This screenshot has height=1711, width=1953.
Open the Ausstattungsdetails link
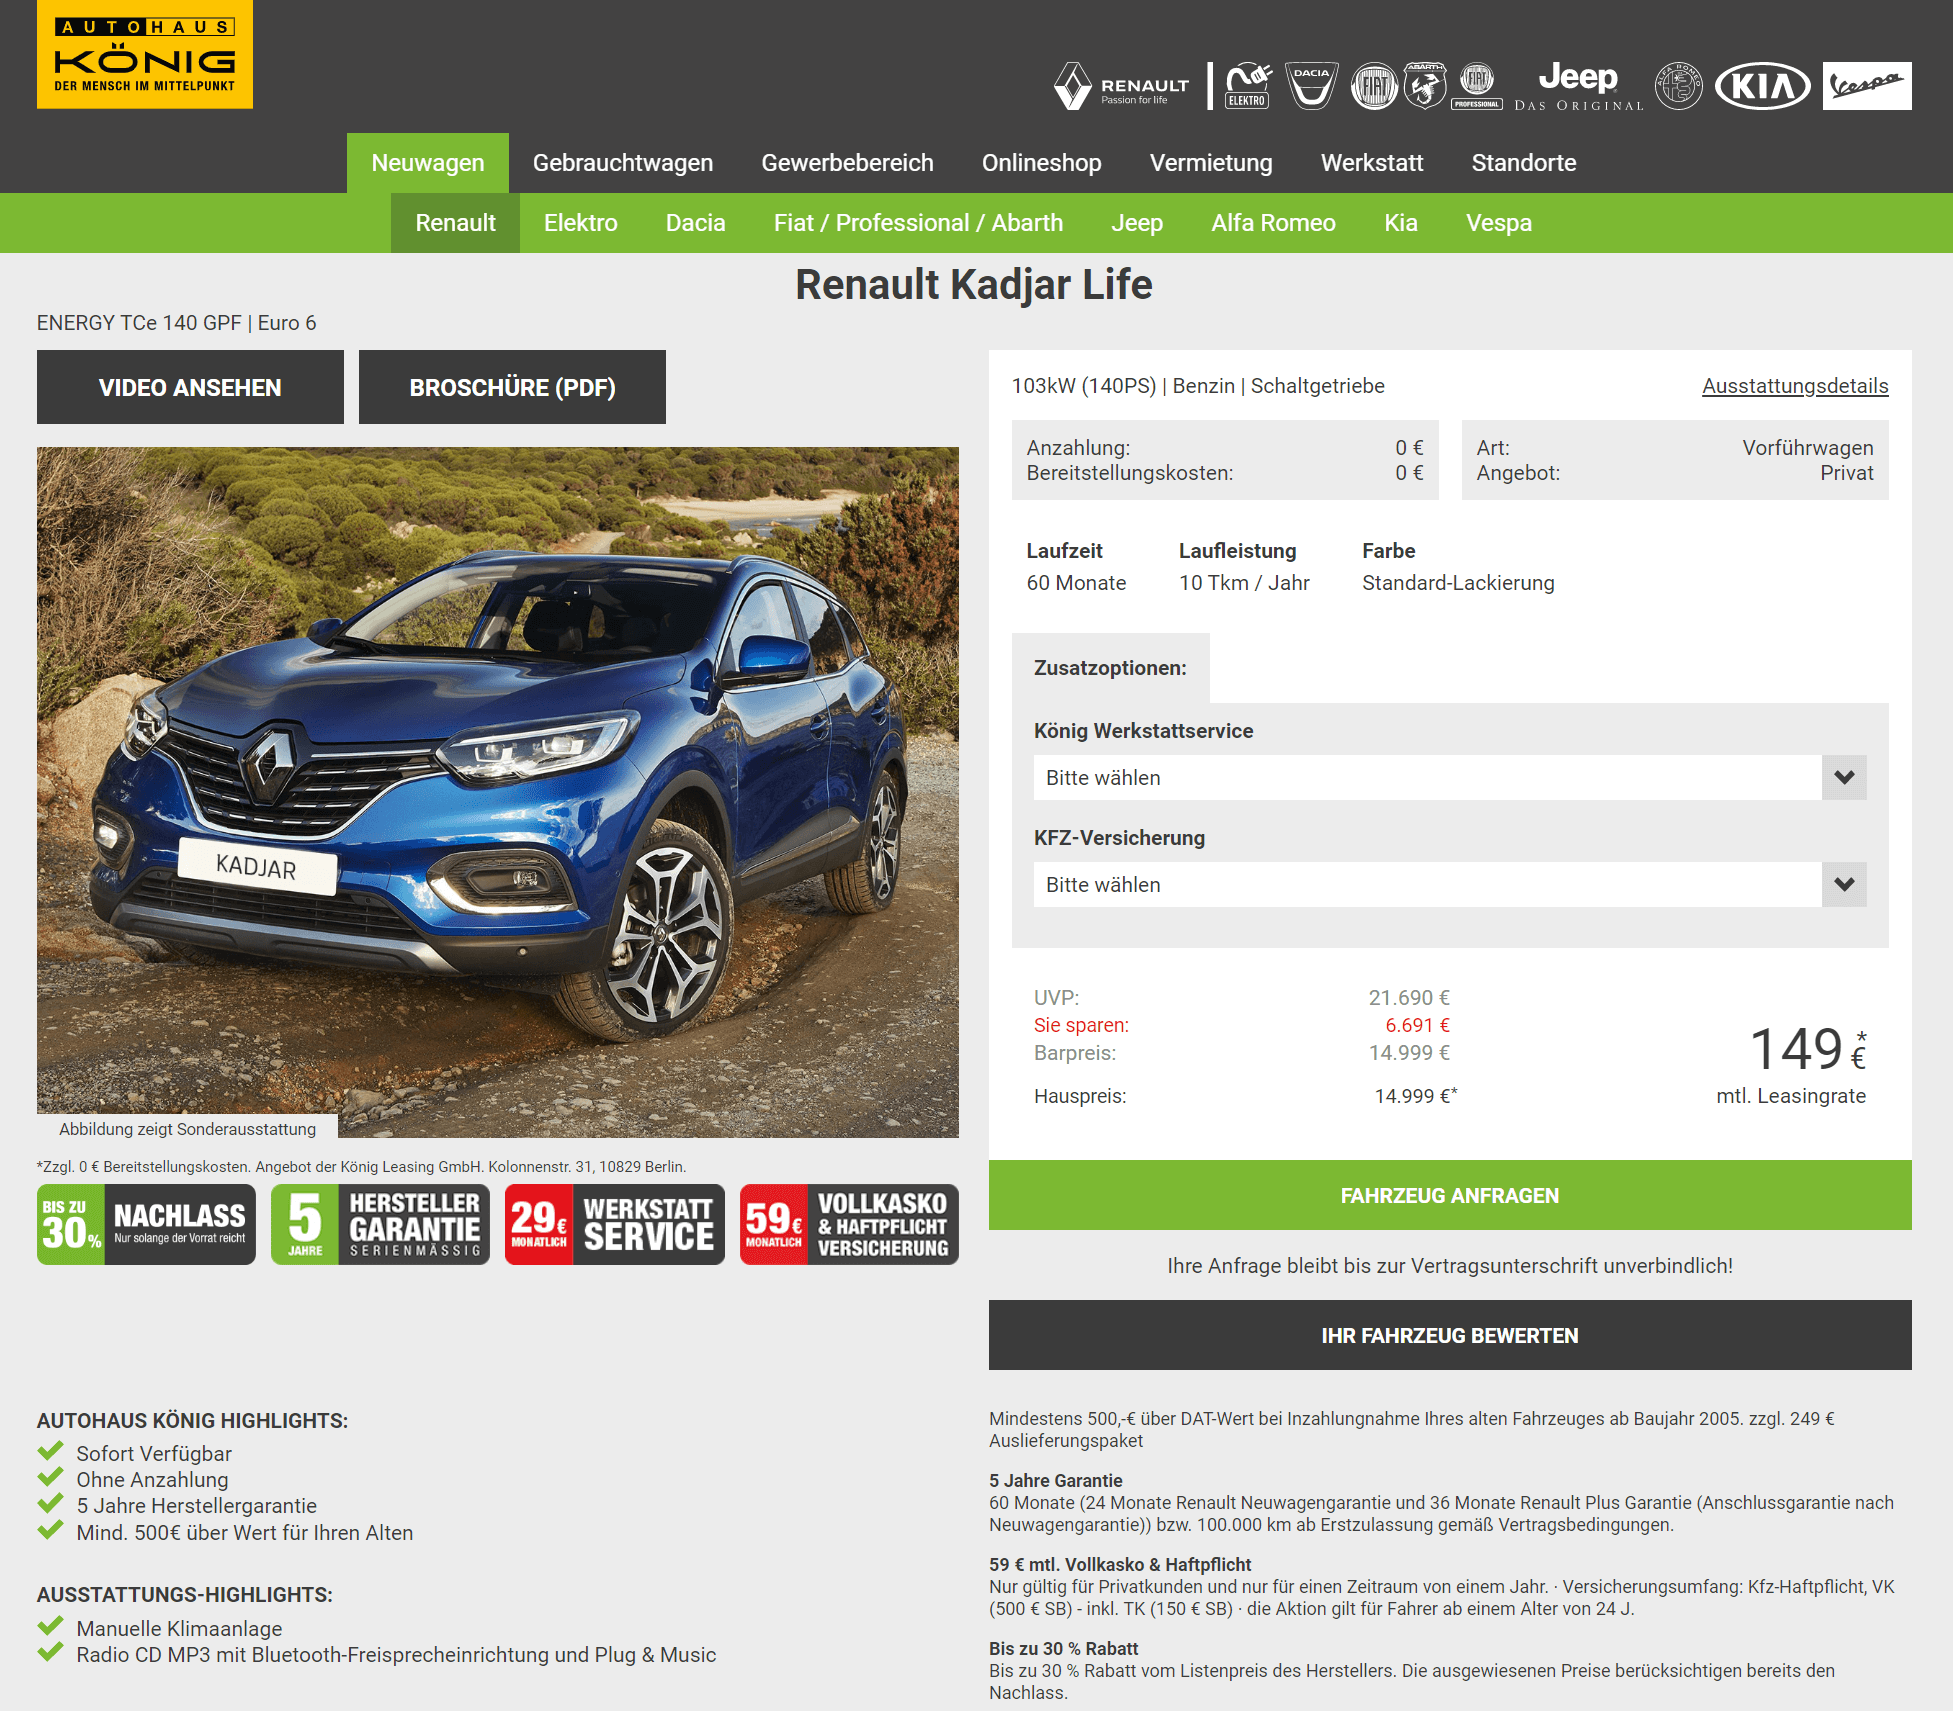pyautogui.click(x=1795, y=386)
